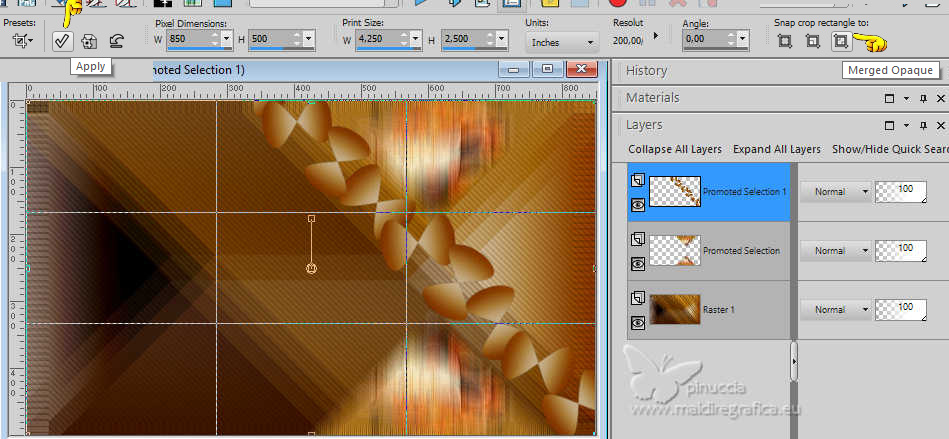Image resolution: width=949 pixels, height=439 pixels.
Task: Hide the Promoted Selection layer
Action: tap(638, 263)
